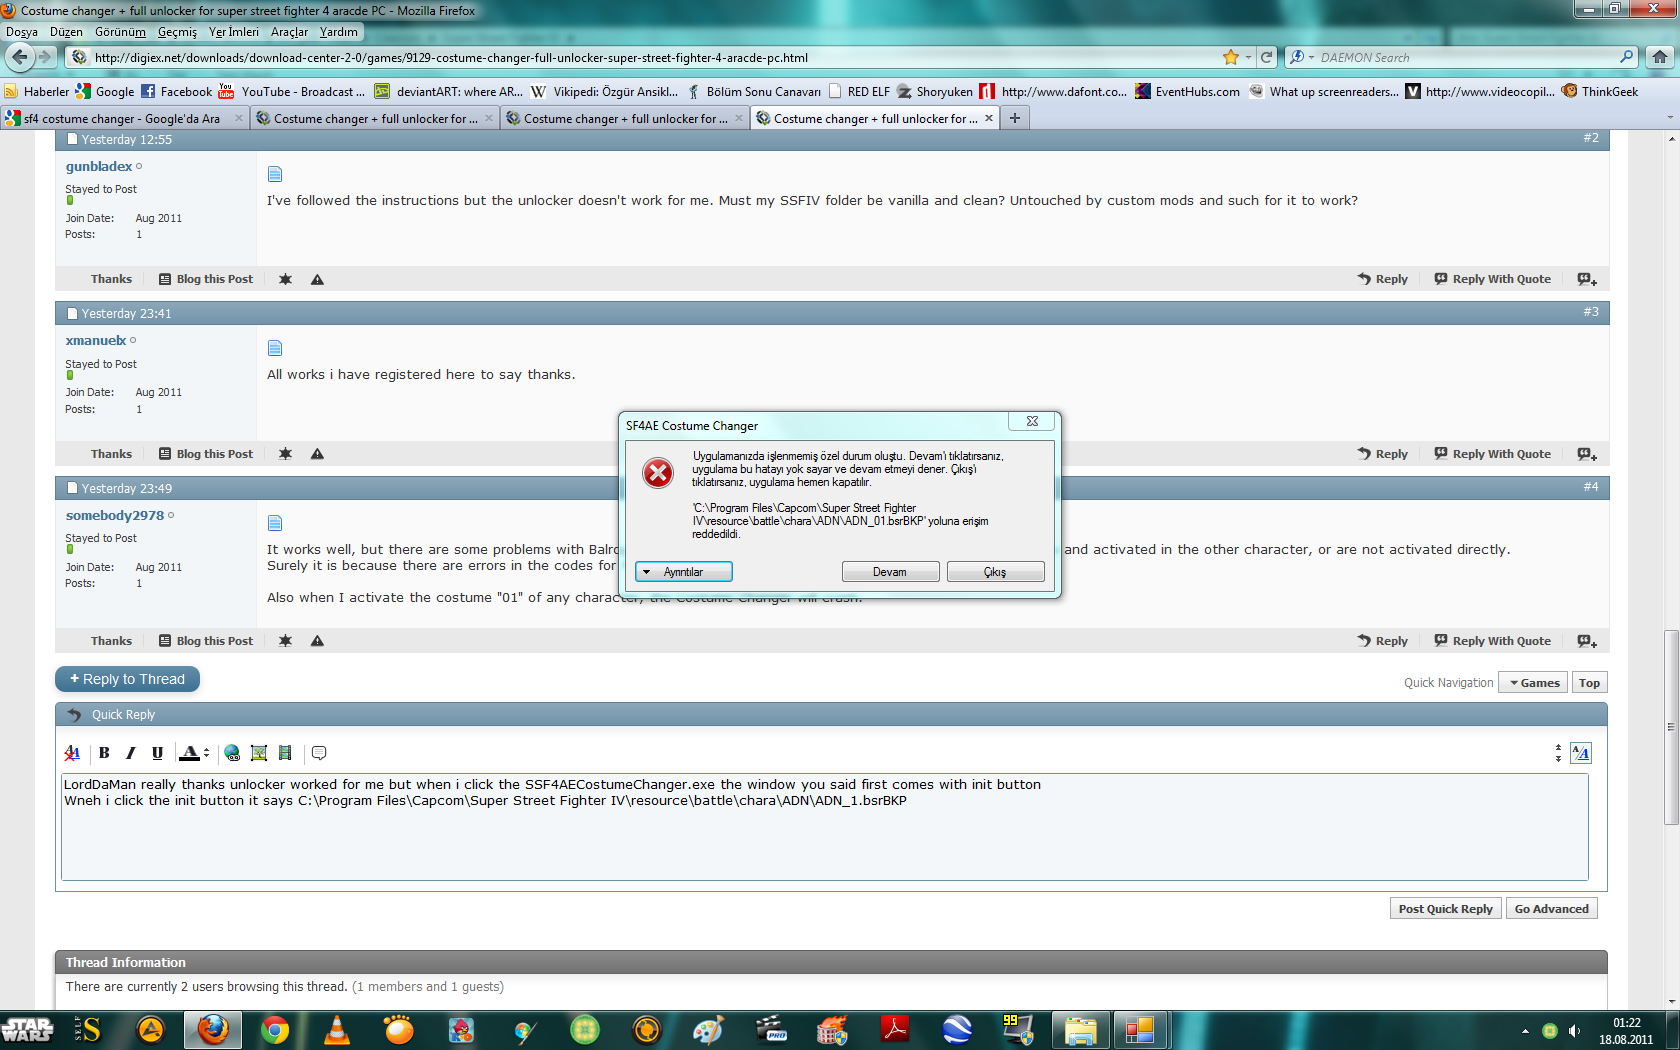Switch to sf4 costume changer Google tab
This screenshot has width=1680, height=1050.
point(124,118)
